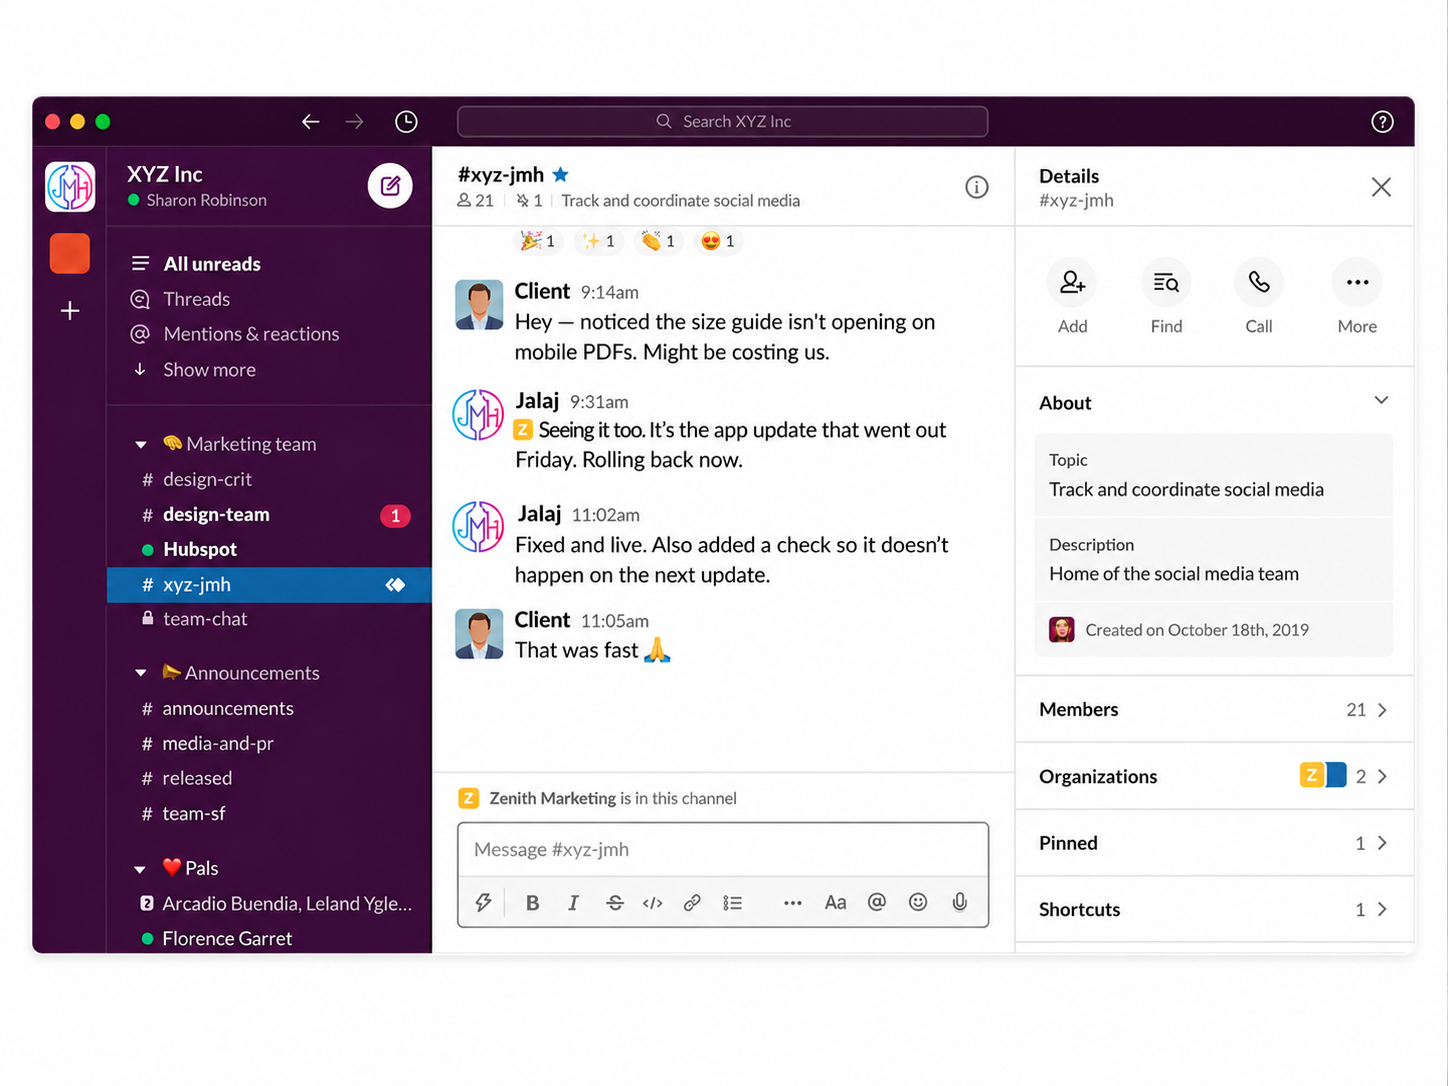Open the Pinned items row
1448x1086 pixels.
point(1214,843)
